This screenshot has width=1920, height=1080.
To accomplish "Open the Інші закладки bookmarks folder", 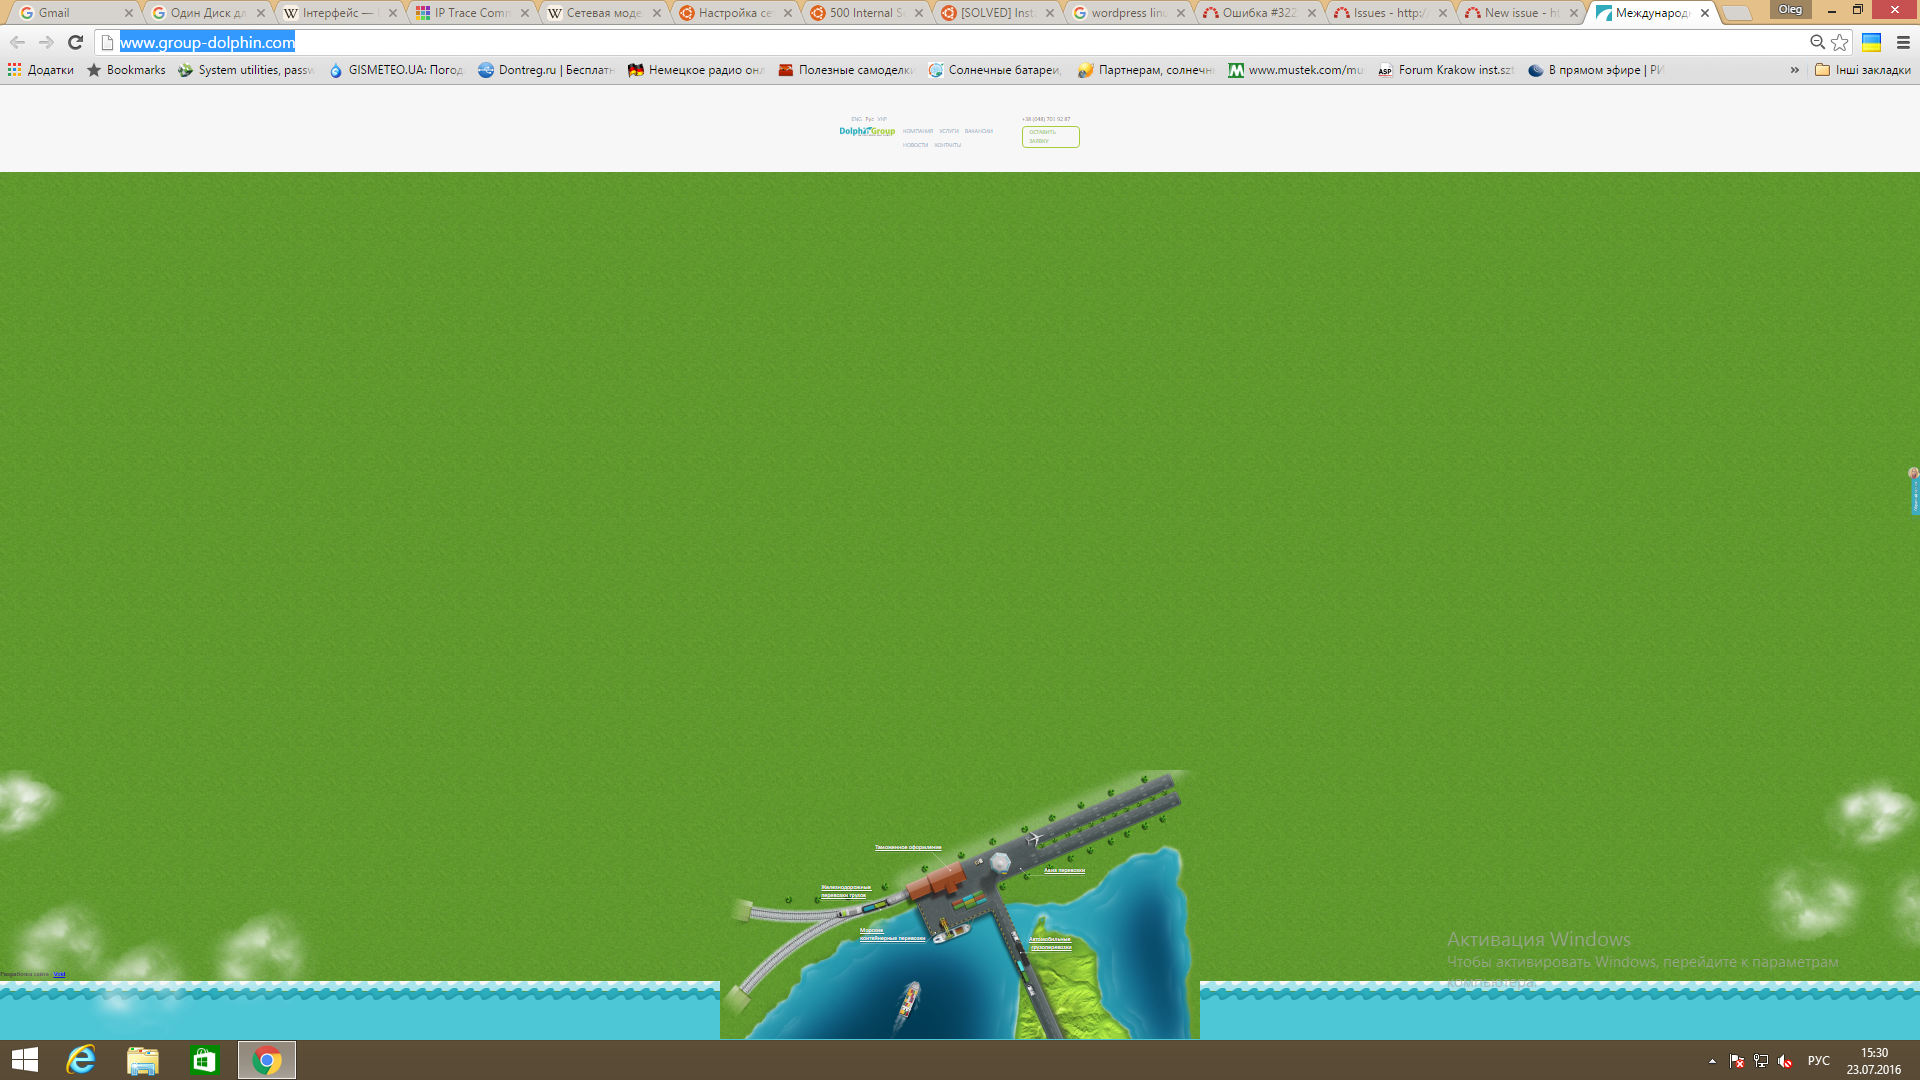I will tap(1862, 70).
